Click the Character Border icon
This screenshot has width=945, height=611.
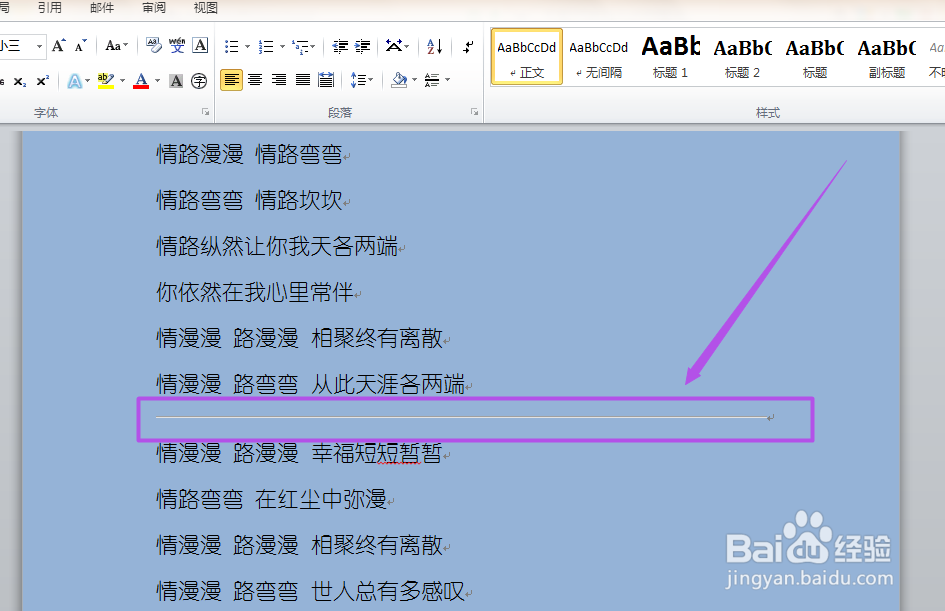201,45
